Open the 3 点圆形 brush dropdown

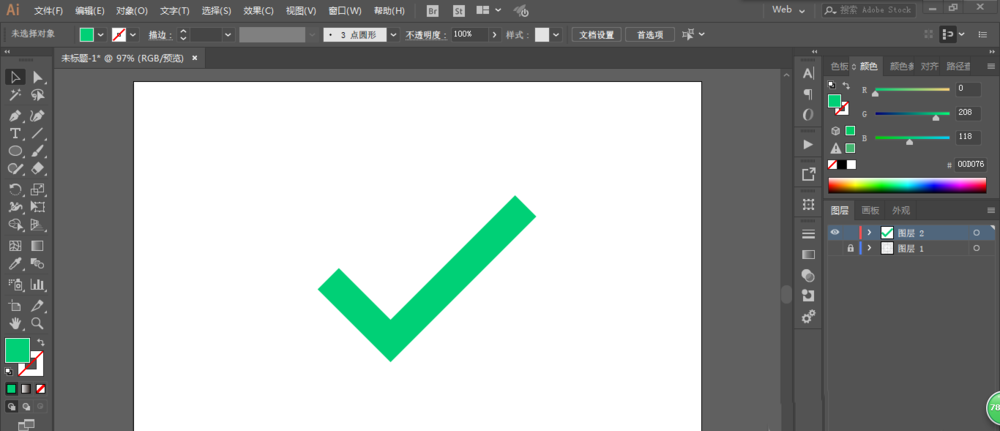(393, 34)
